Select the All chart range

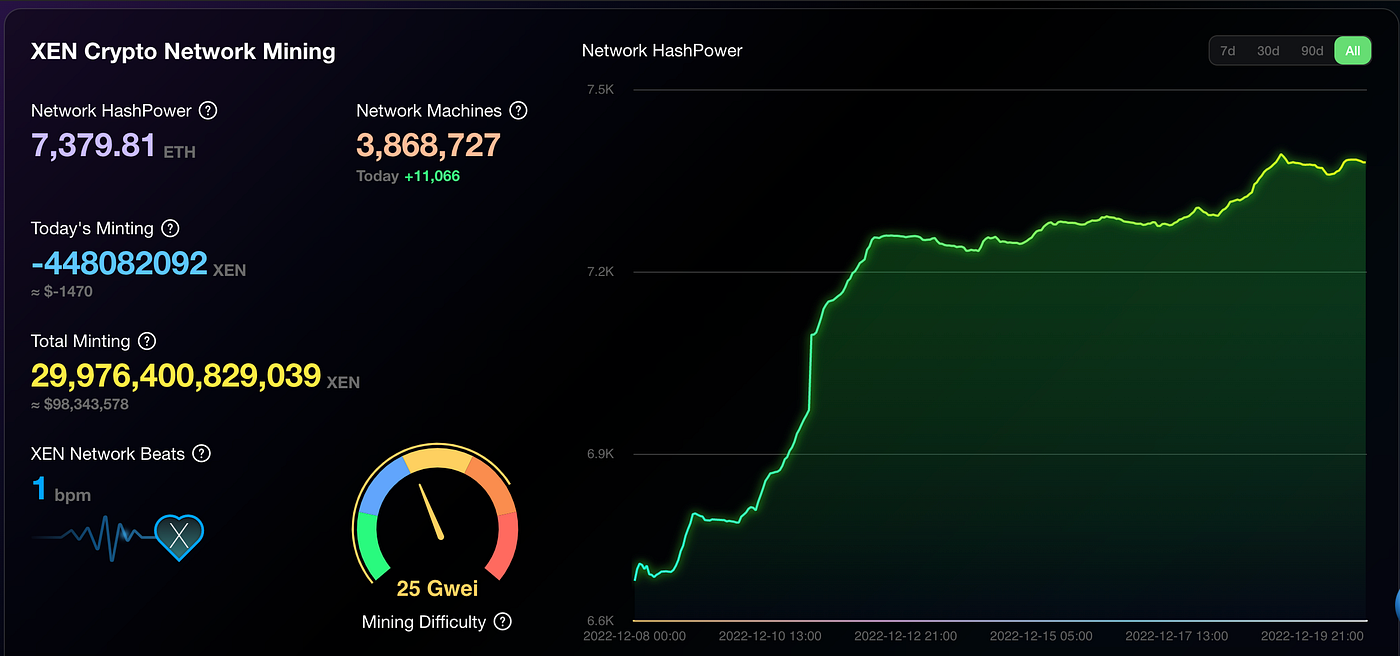(1352, 50)
